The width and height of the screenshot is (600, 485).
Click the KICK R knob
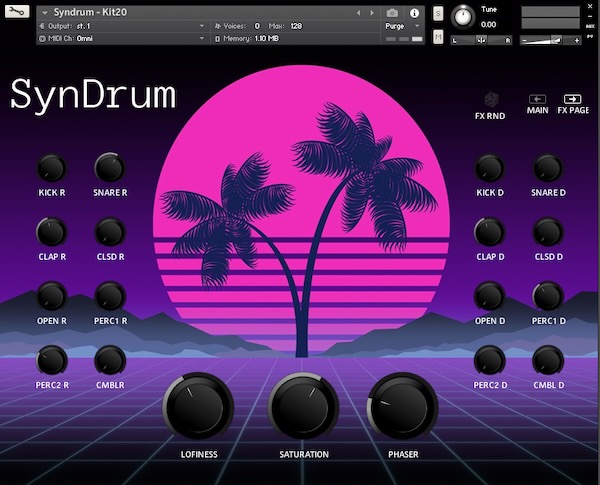tap(52, 168)
